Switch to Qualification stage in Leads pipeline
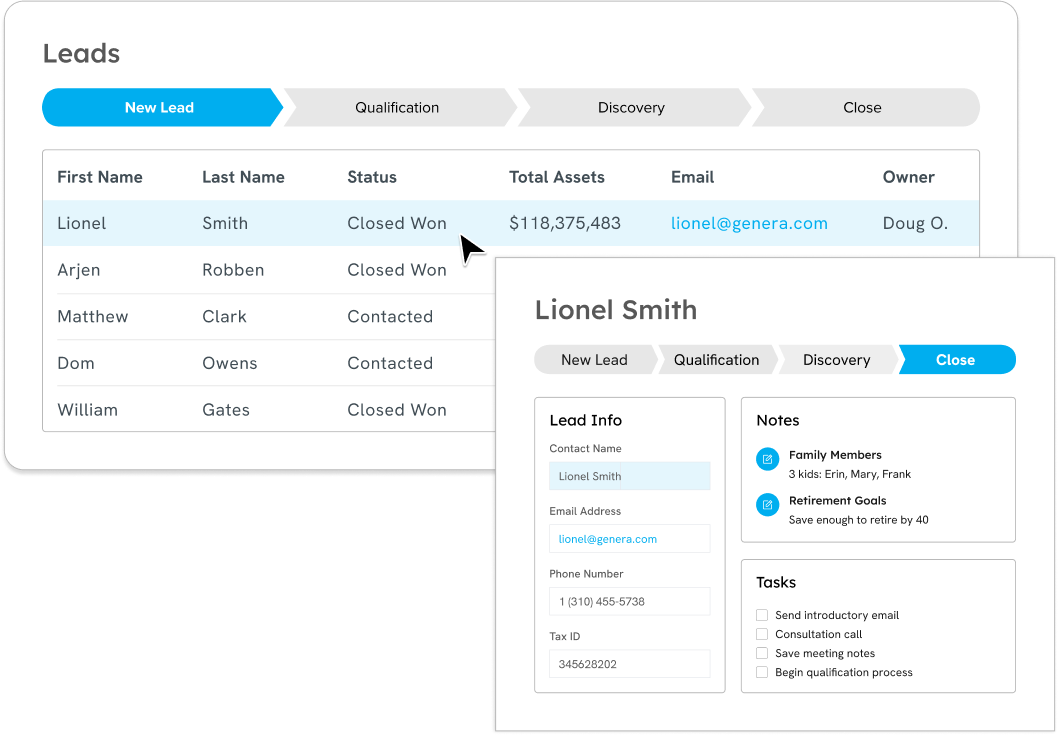 click(397, 107)
